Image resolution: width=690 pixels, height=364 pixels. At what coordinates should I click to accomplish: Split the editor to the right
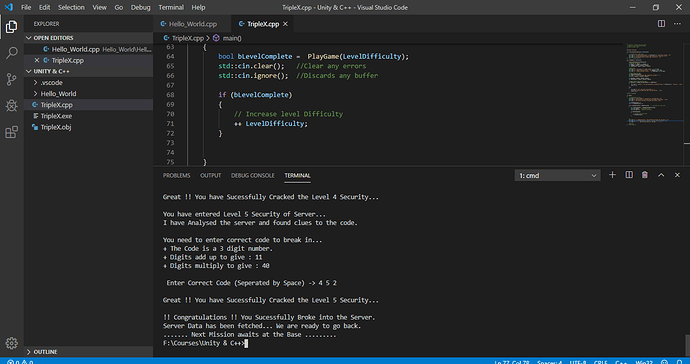(661, 24)
